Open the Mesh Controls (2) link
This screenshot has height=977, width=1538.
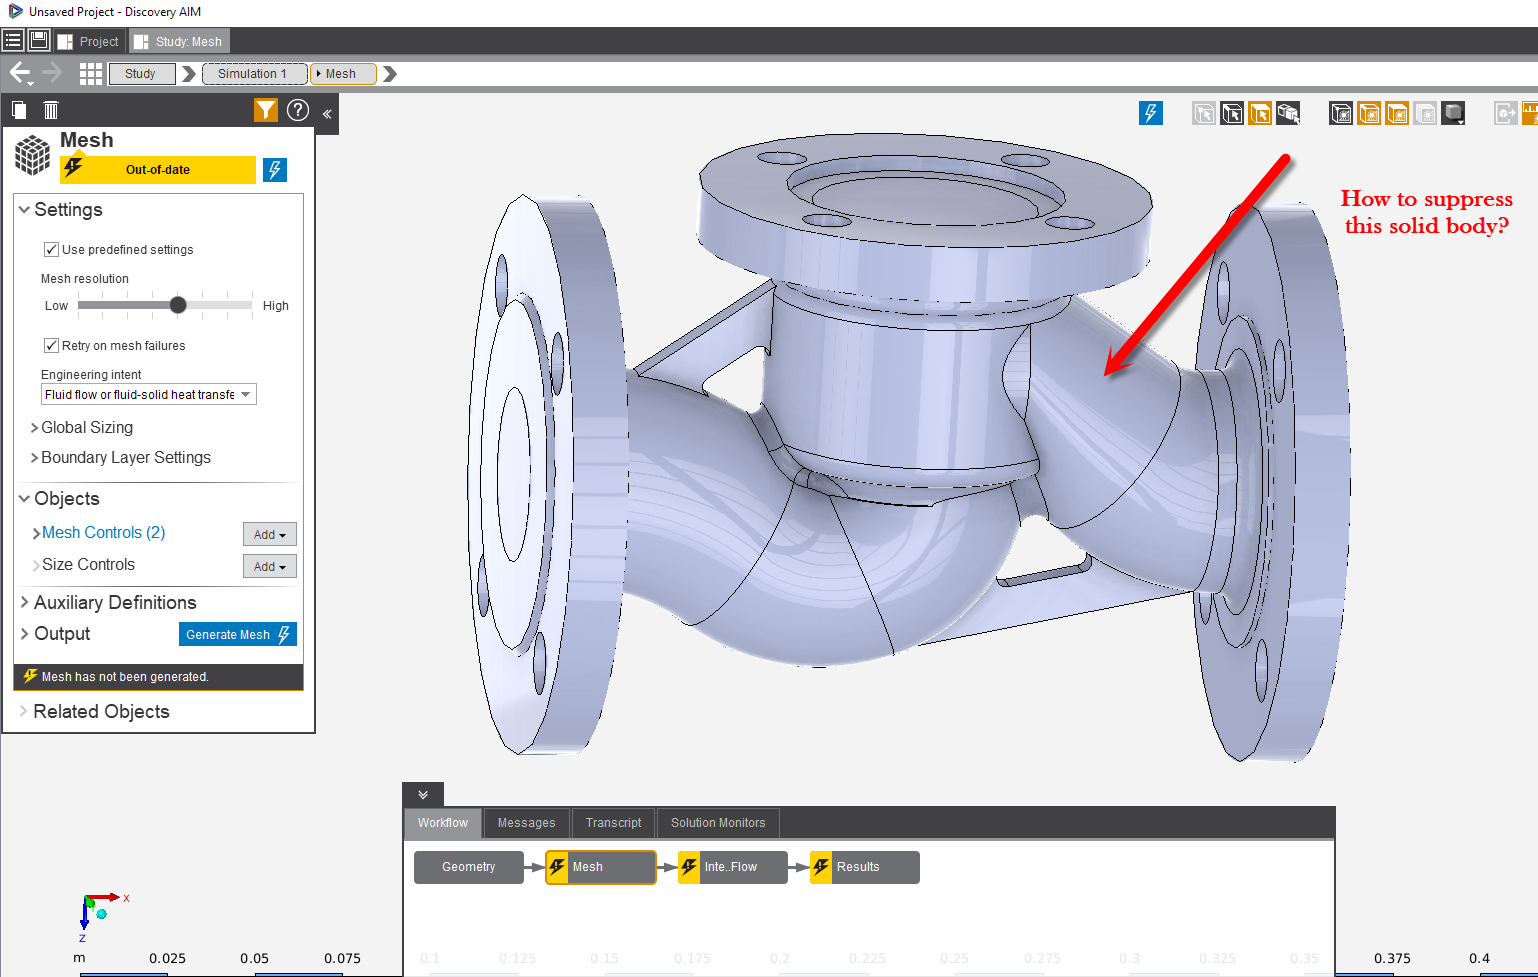click(103, 533)
